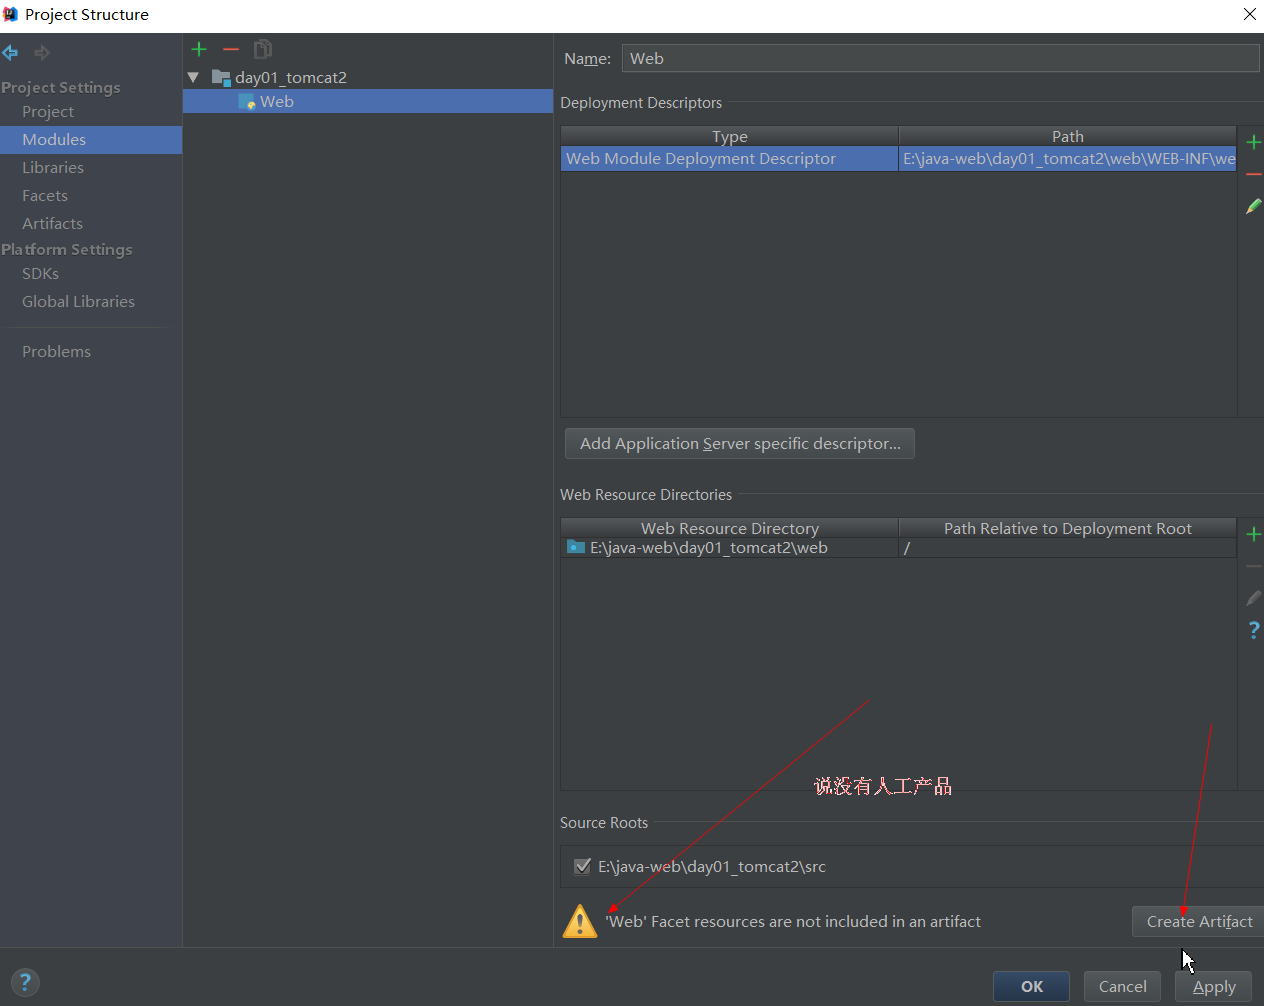Go to the SDKs platform settings
This screenshot has width=1264, height=1006.
tap(40, 273)
